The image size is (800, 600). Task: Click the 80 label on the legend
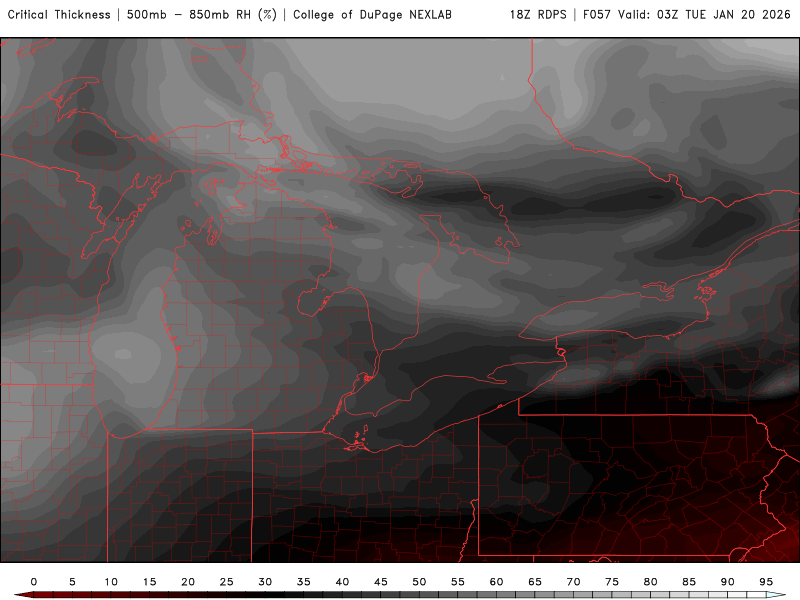651,582
